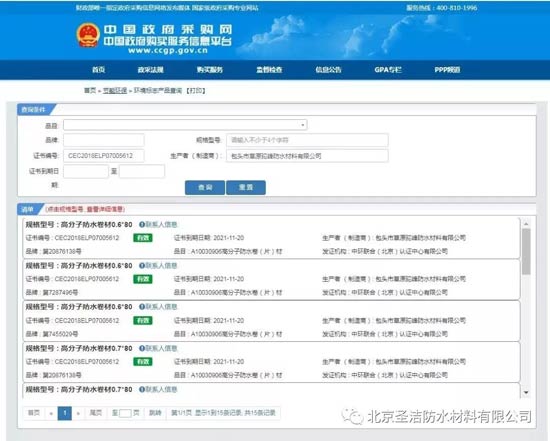Open the 品目 category dropdown
The height and width of the screenshot is (441, 550).
[x=185, y=125]
